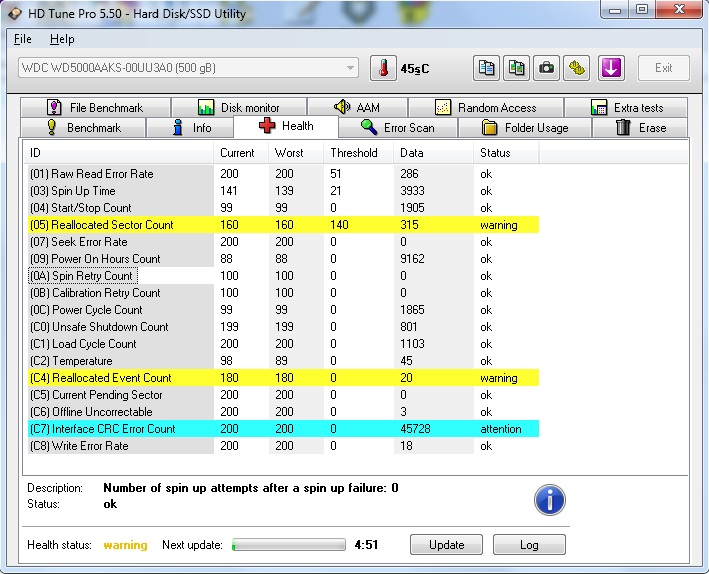Select the Health tab
This screenshot has width=709, height=574.
point(286,126)
